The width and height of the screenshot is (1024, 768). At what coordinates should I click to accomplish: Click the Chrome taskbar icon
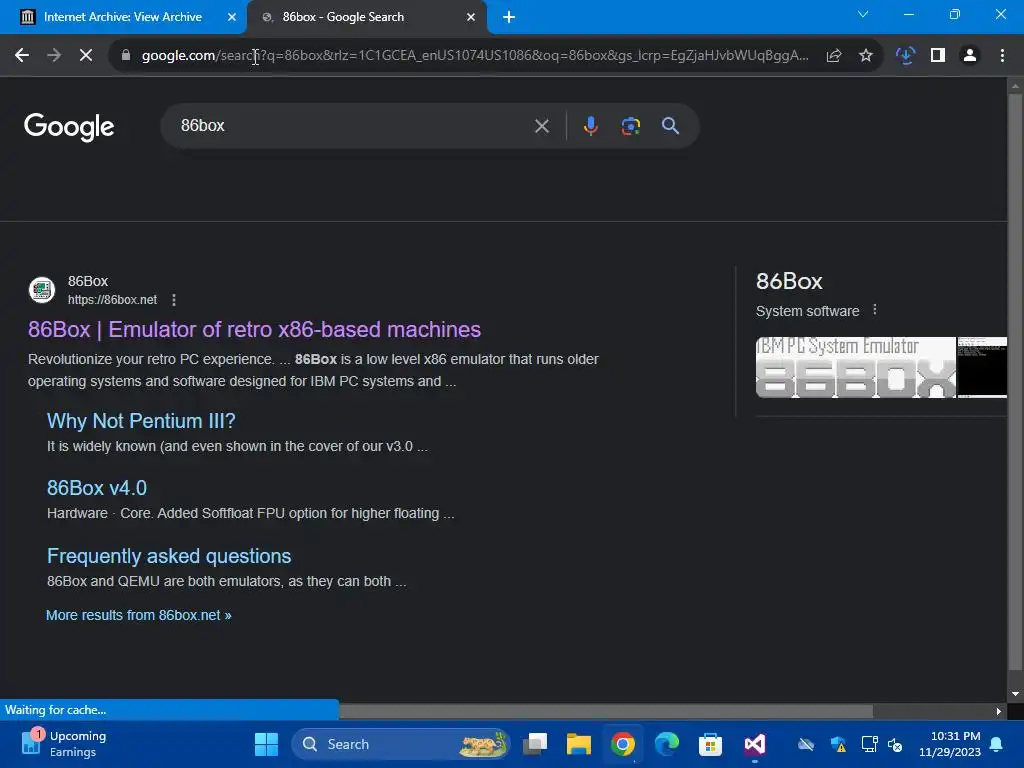[x=623, y=744]
